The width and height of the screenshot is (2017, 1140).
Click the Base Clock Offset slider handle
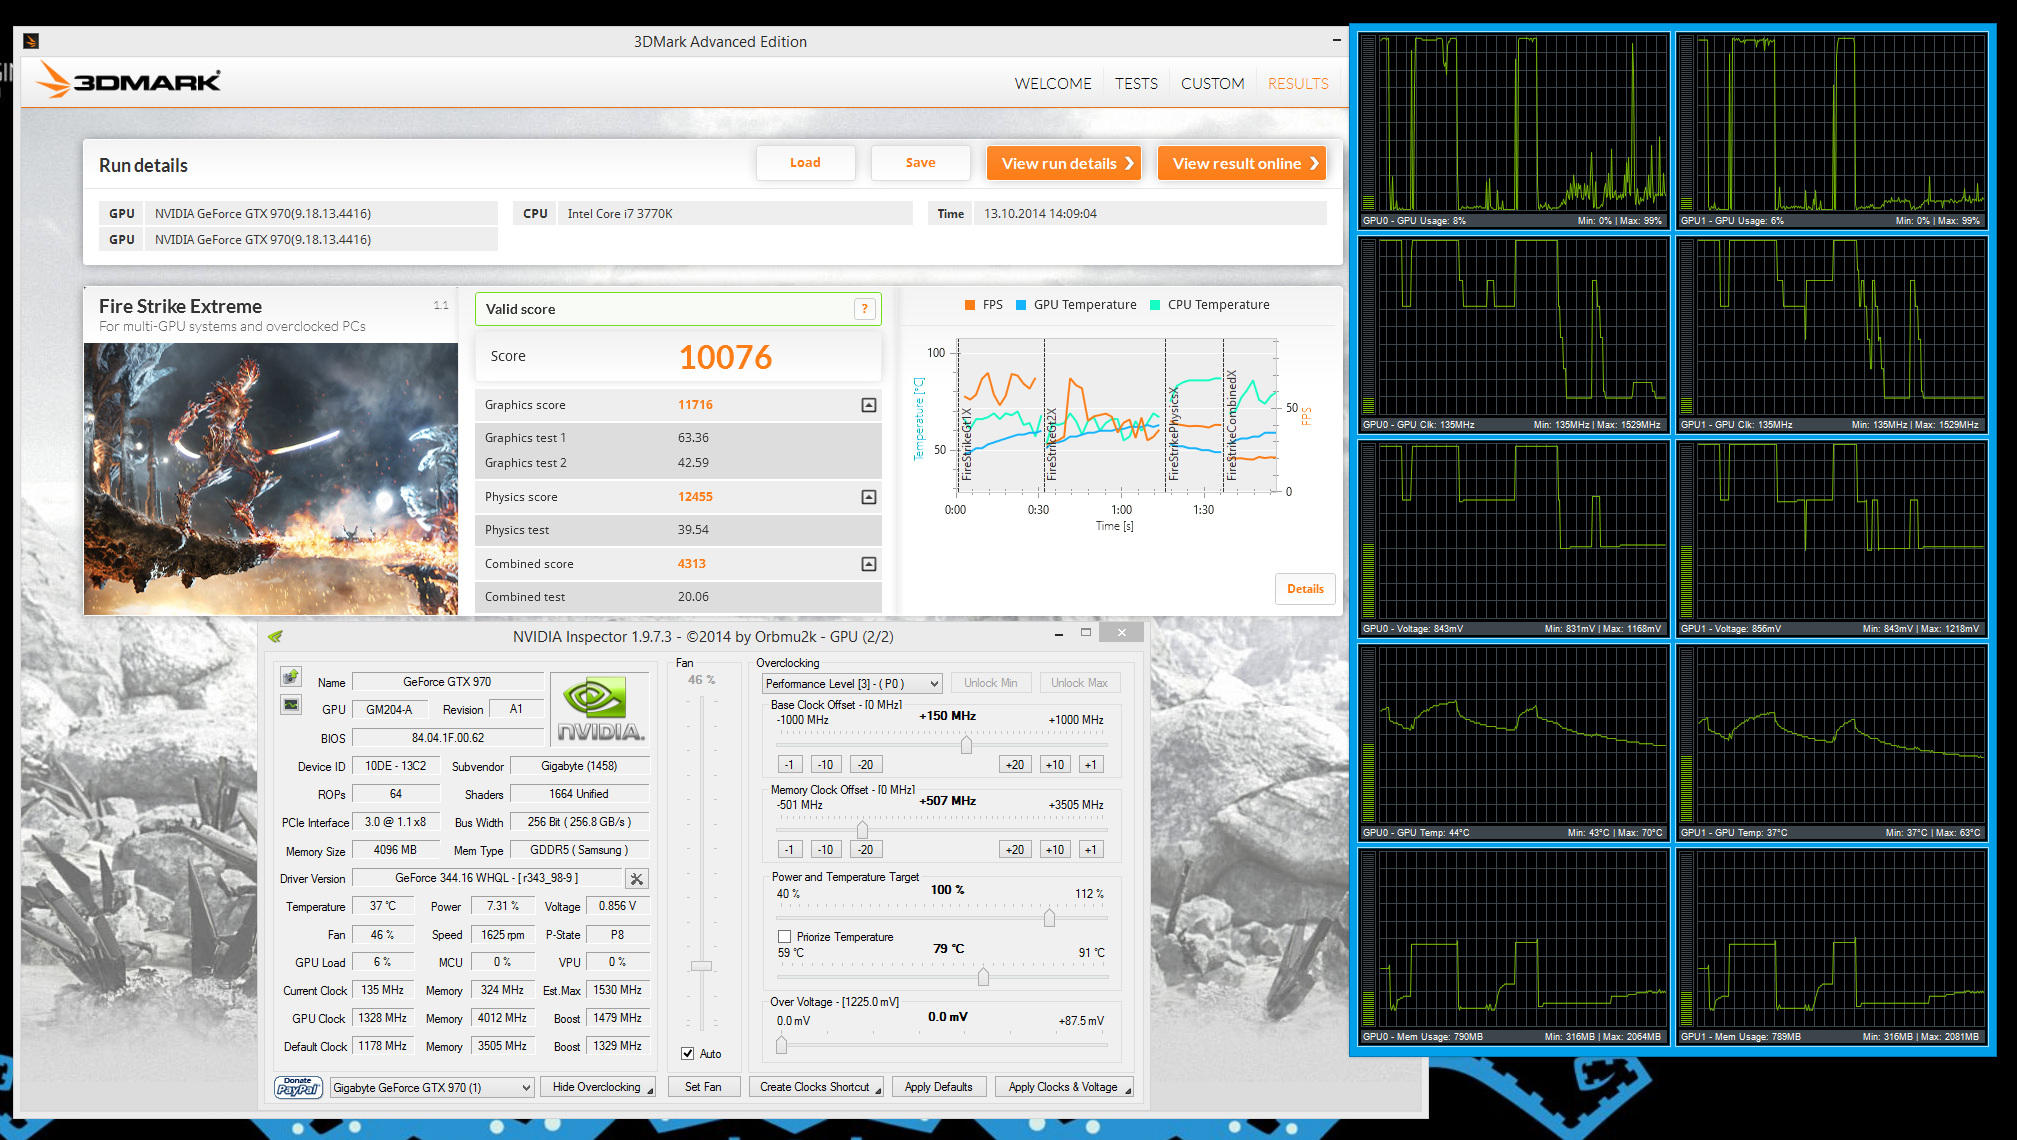[966, 745]
